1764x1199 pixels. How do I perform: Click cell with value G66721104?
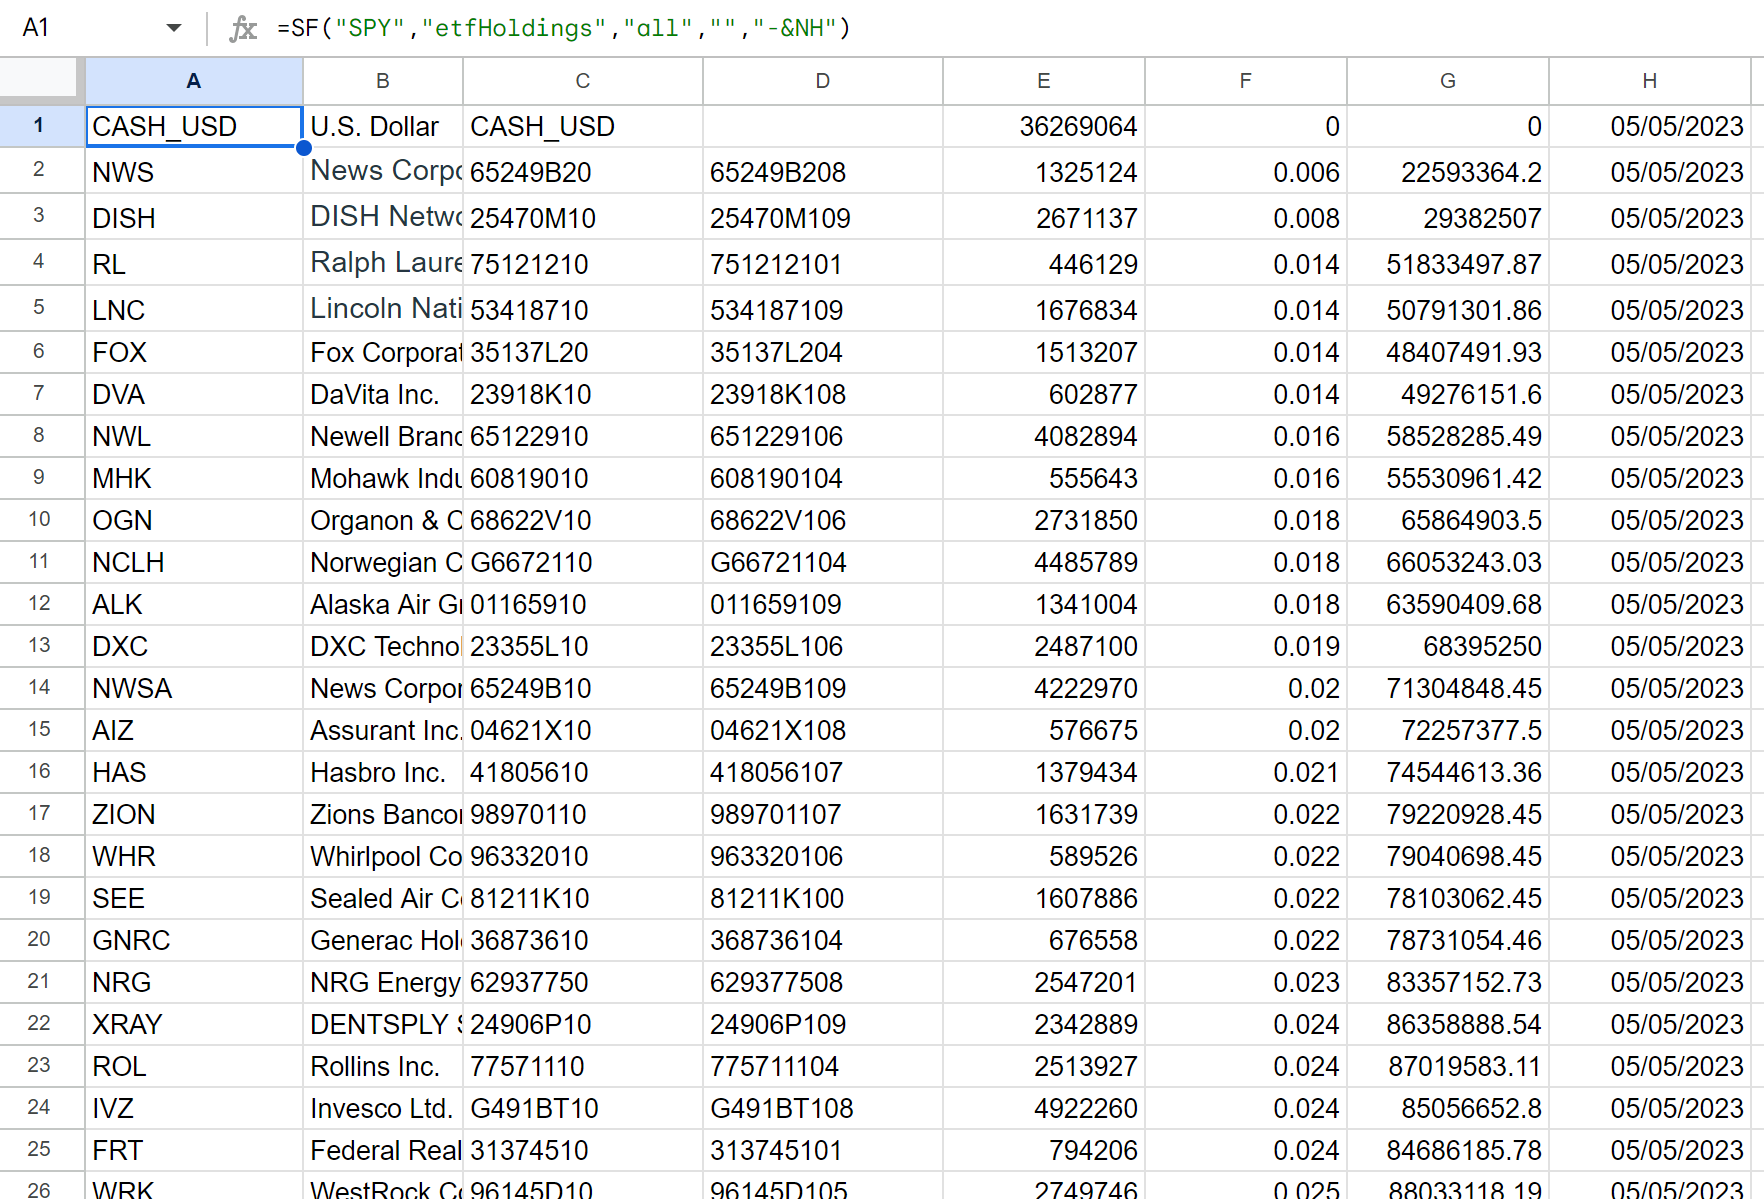click(x=823, y=562)
